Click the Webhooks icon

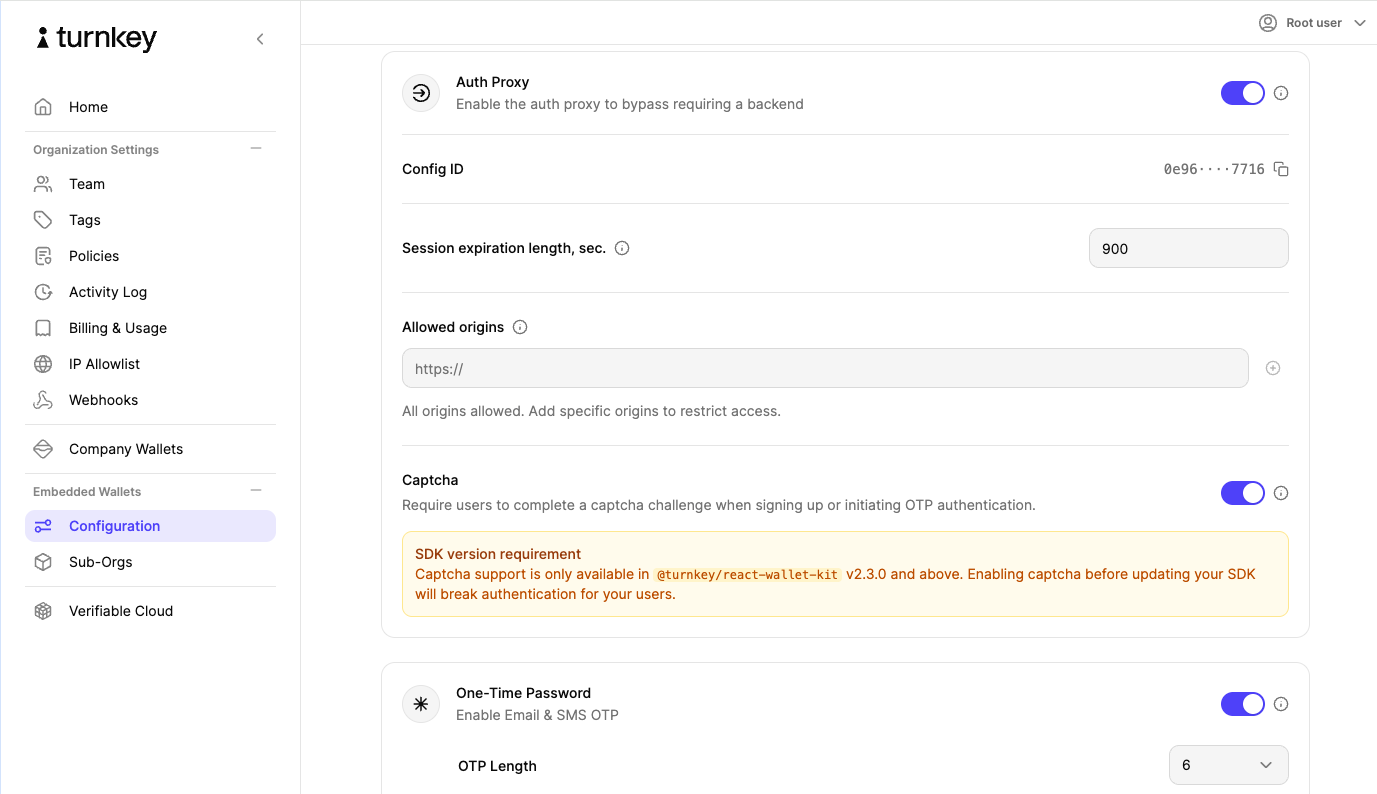(43, 400)
